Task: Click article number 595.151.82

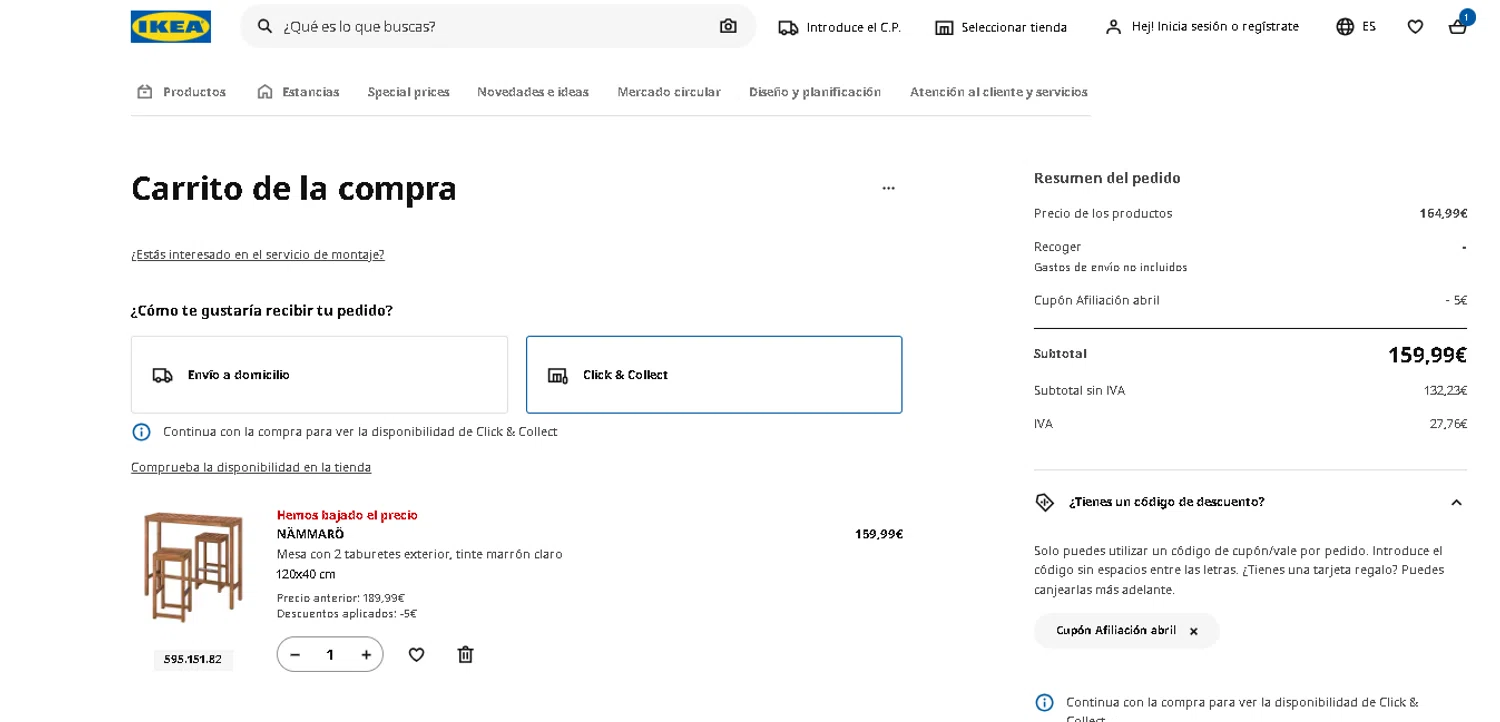Action: [193, 660]
